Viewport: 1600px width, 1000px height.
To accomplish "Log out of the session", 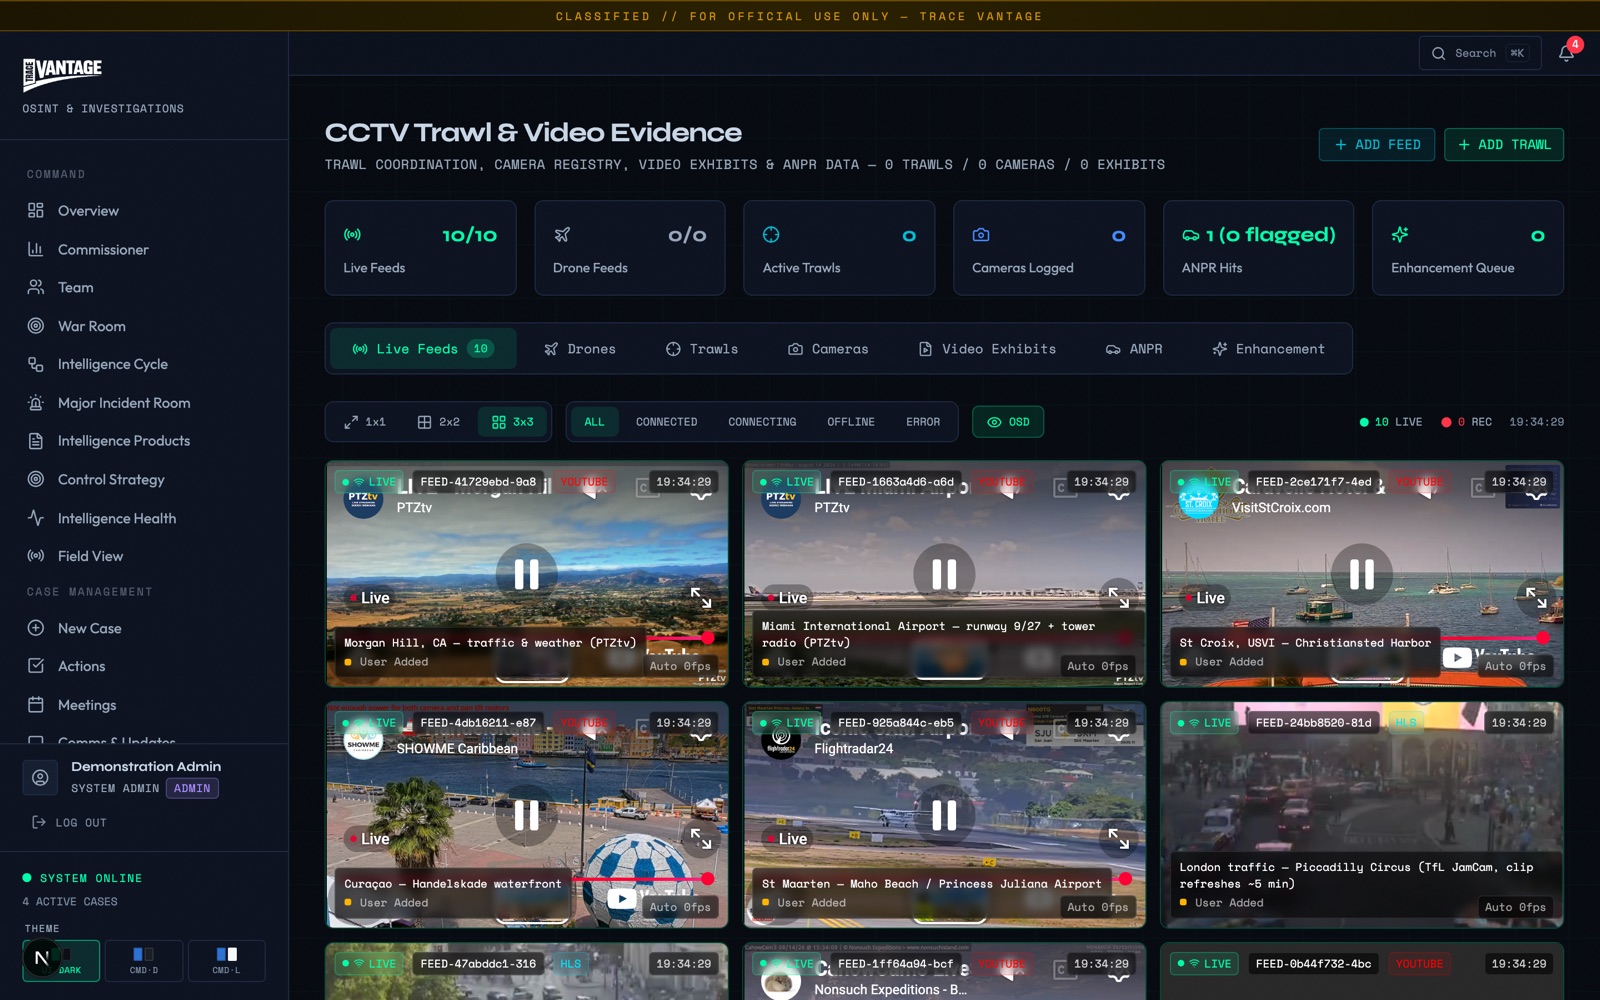I will coord(69,823).
